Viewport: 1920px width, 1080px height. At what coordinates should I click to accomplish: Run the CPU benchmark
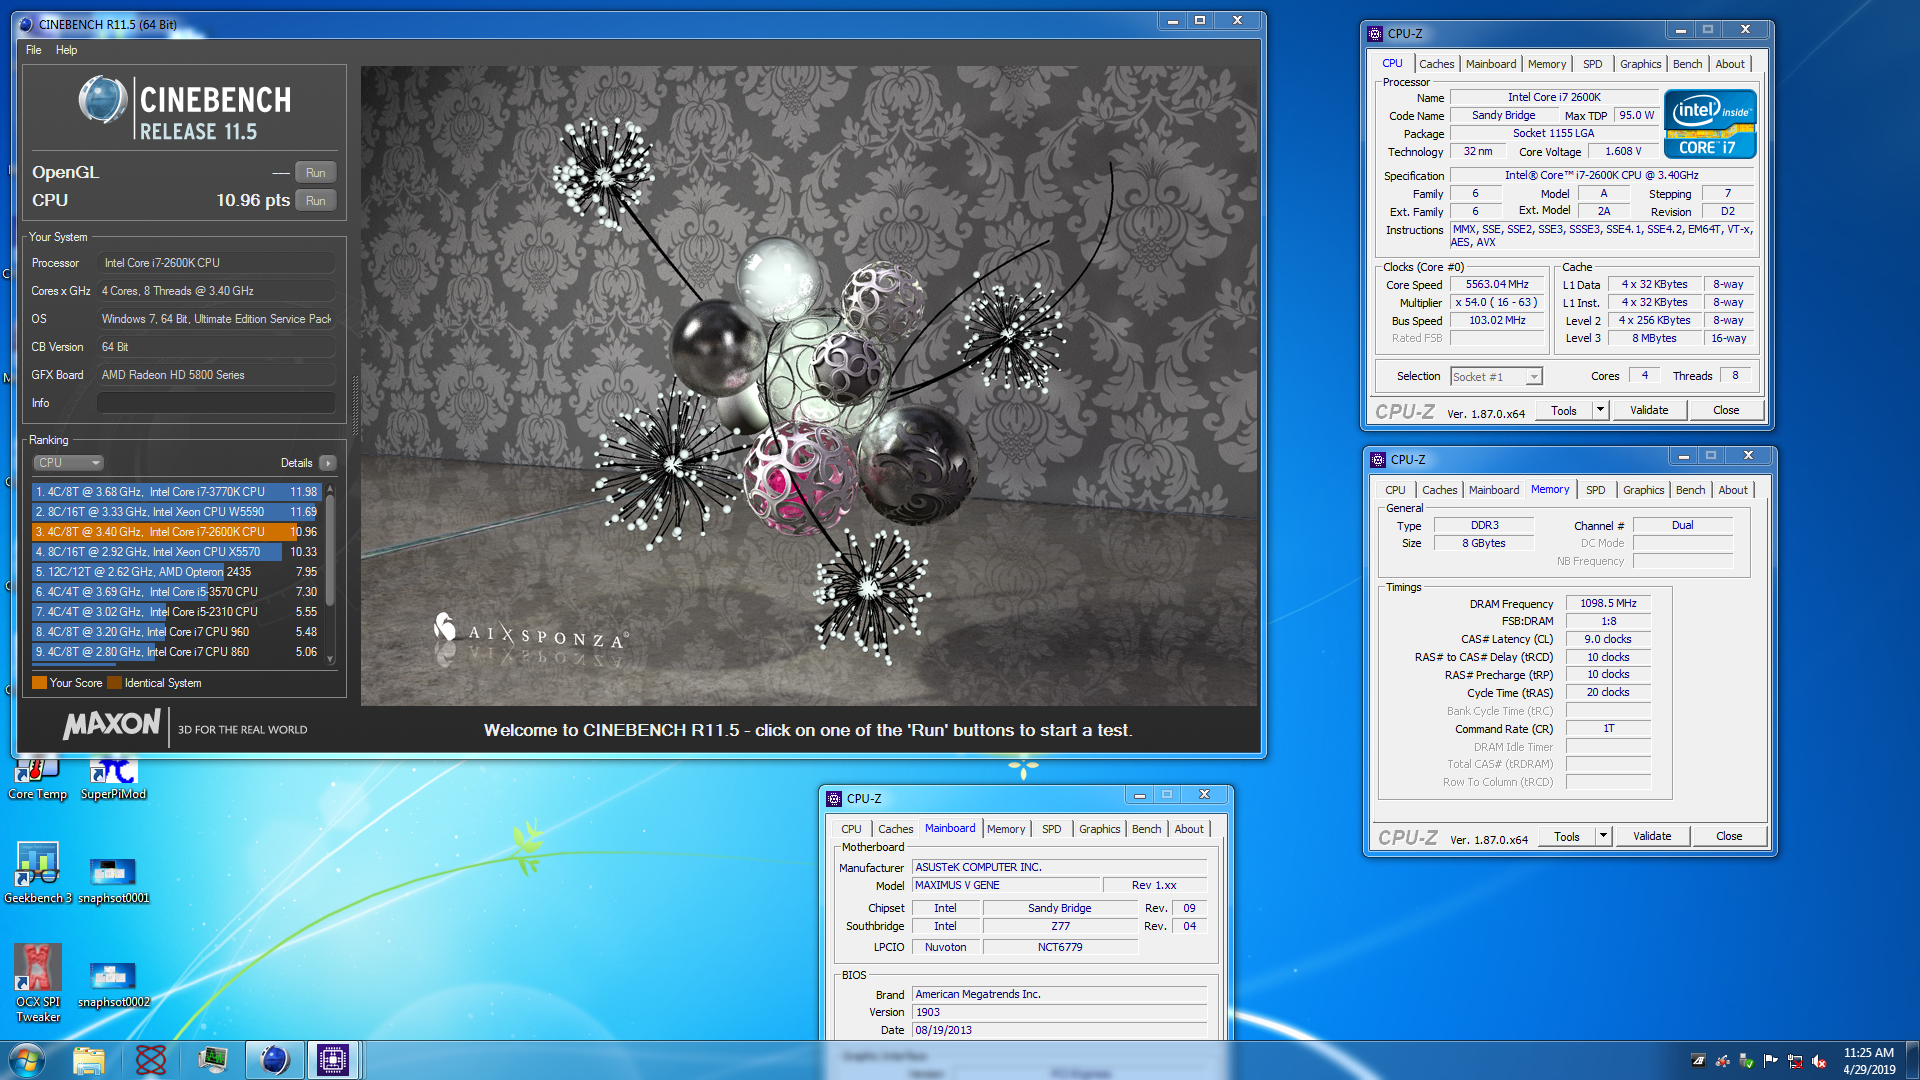[x=315, y=201]
